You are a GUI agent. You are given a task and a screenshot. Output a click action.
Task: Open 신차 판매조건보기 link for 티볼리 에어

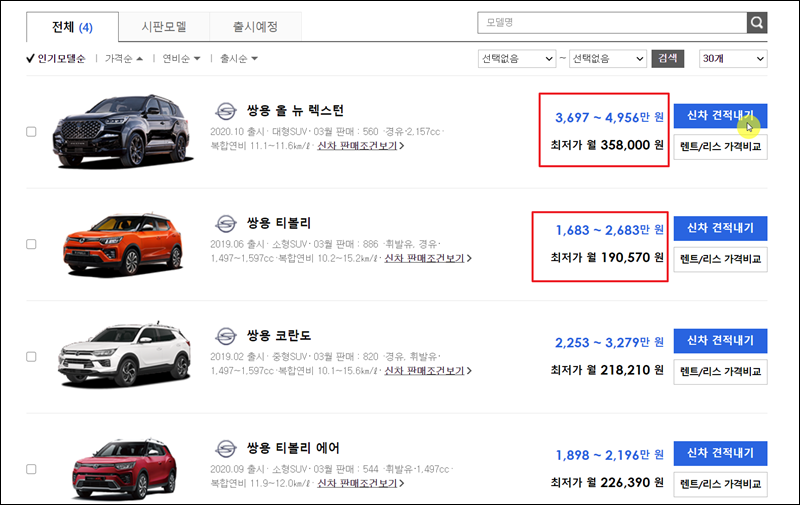coord(360,483)
